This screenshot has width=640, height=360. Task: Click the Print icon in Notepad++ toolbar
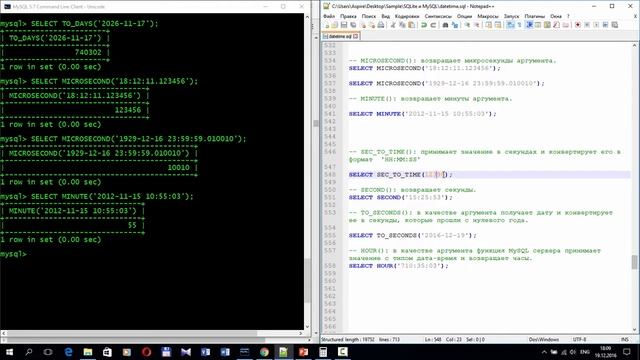point(381,25)
